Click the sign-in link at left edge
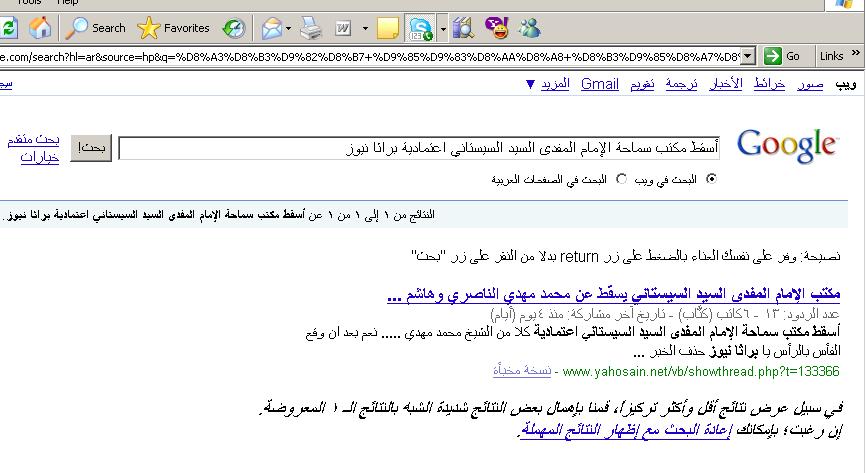This screenshot has width=866, height=473. pyautogui.click(x=6, y=84)
